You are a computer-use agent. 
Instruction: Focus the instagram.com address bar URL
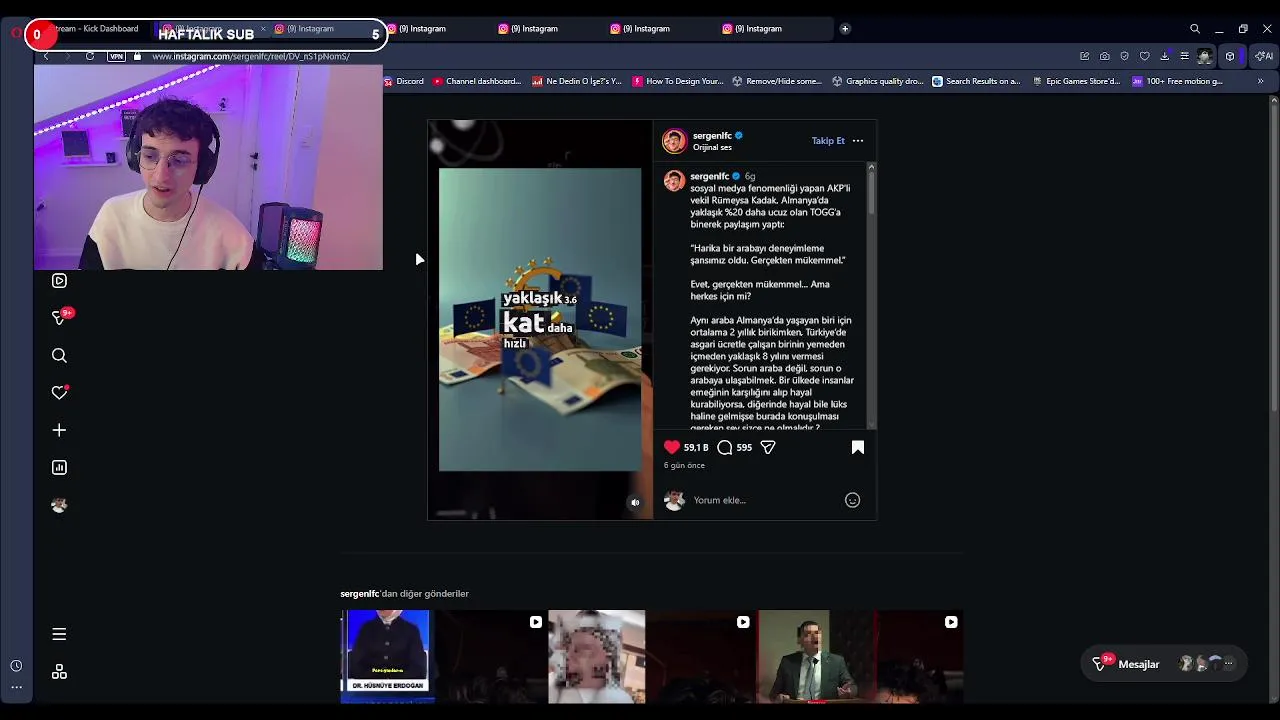(x=251, y=56)
